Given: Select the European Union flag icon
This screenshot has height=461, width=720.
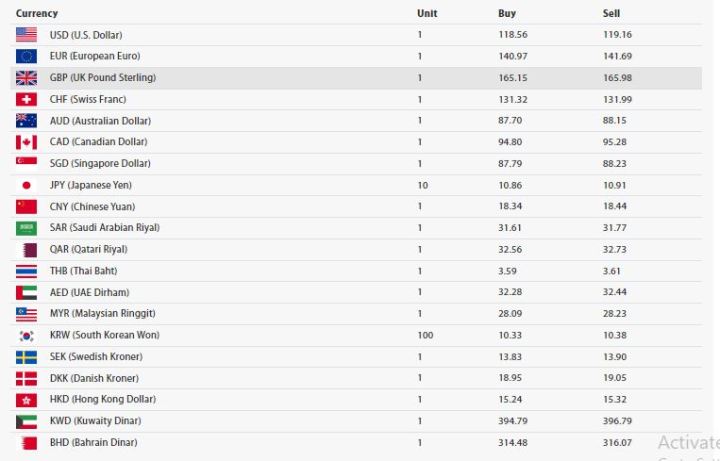Looking at the screenshot, I should click(x=26, y=56).
